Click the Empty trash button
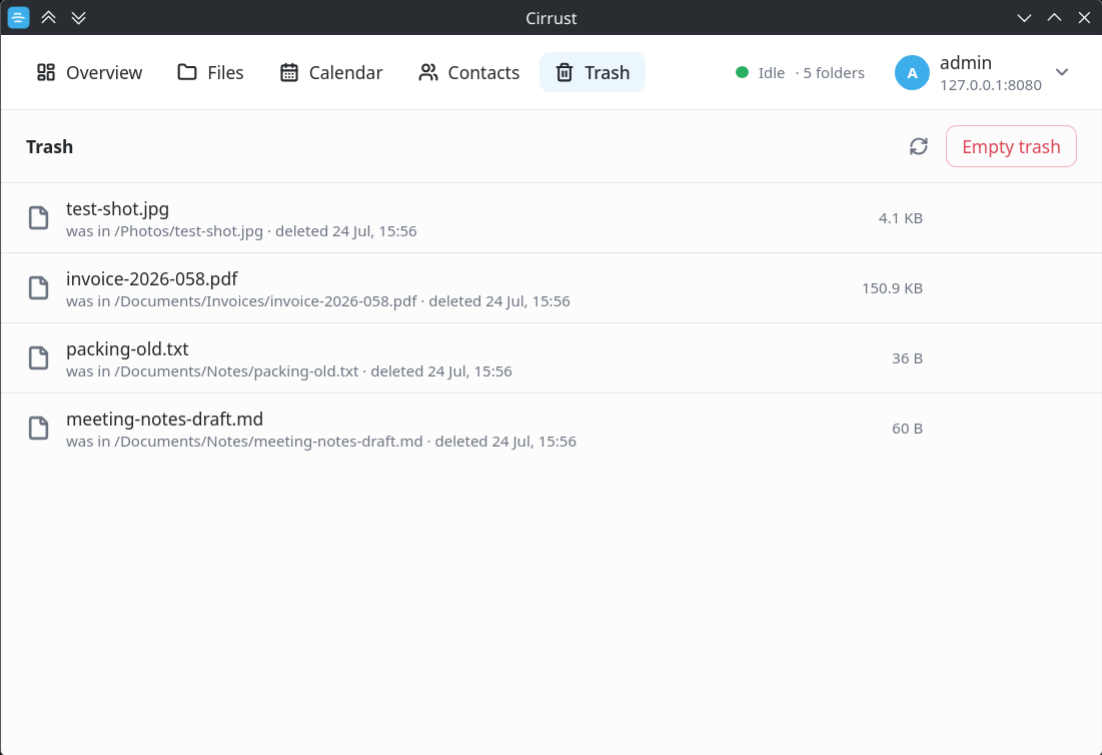Viewport: 1102px width, 755px height. point(1011,146)
